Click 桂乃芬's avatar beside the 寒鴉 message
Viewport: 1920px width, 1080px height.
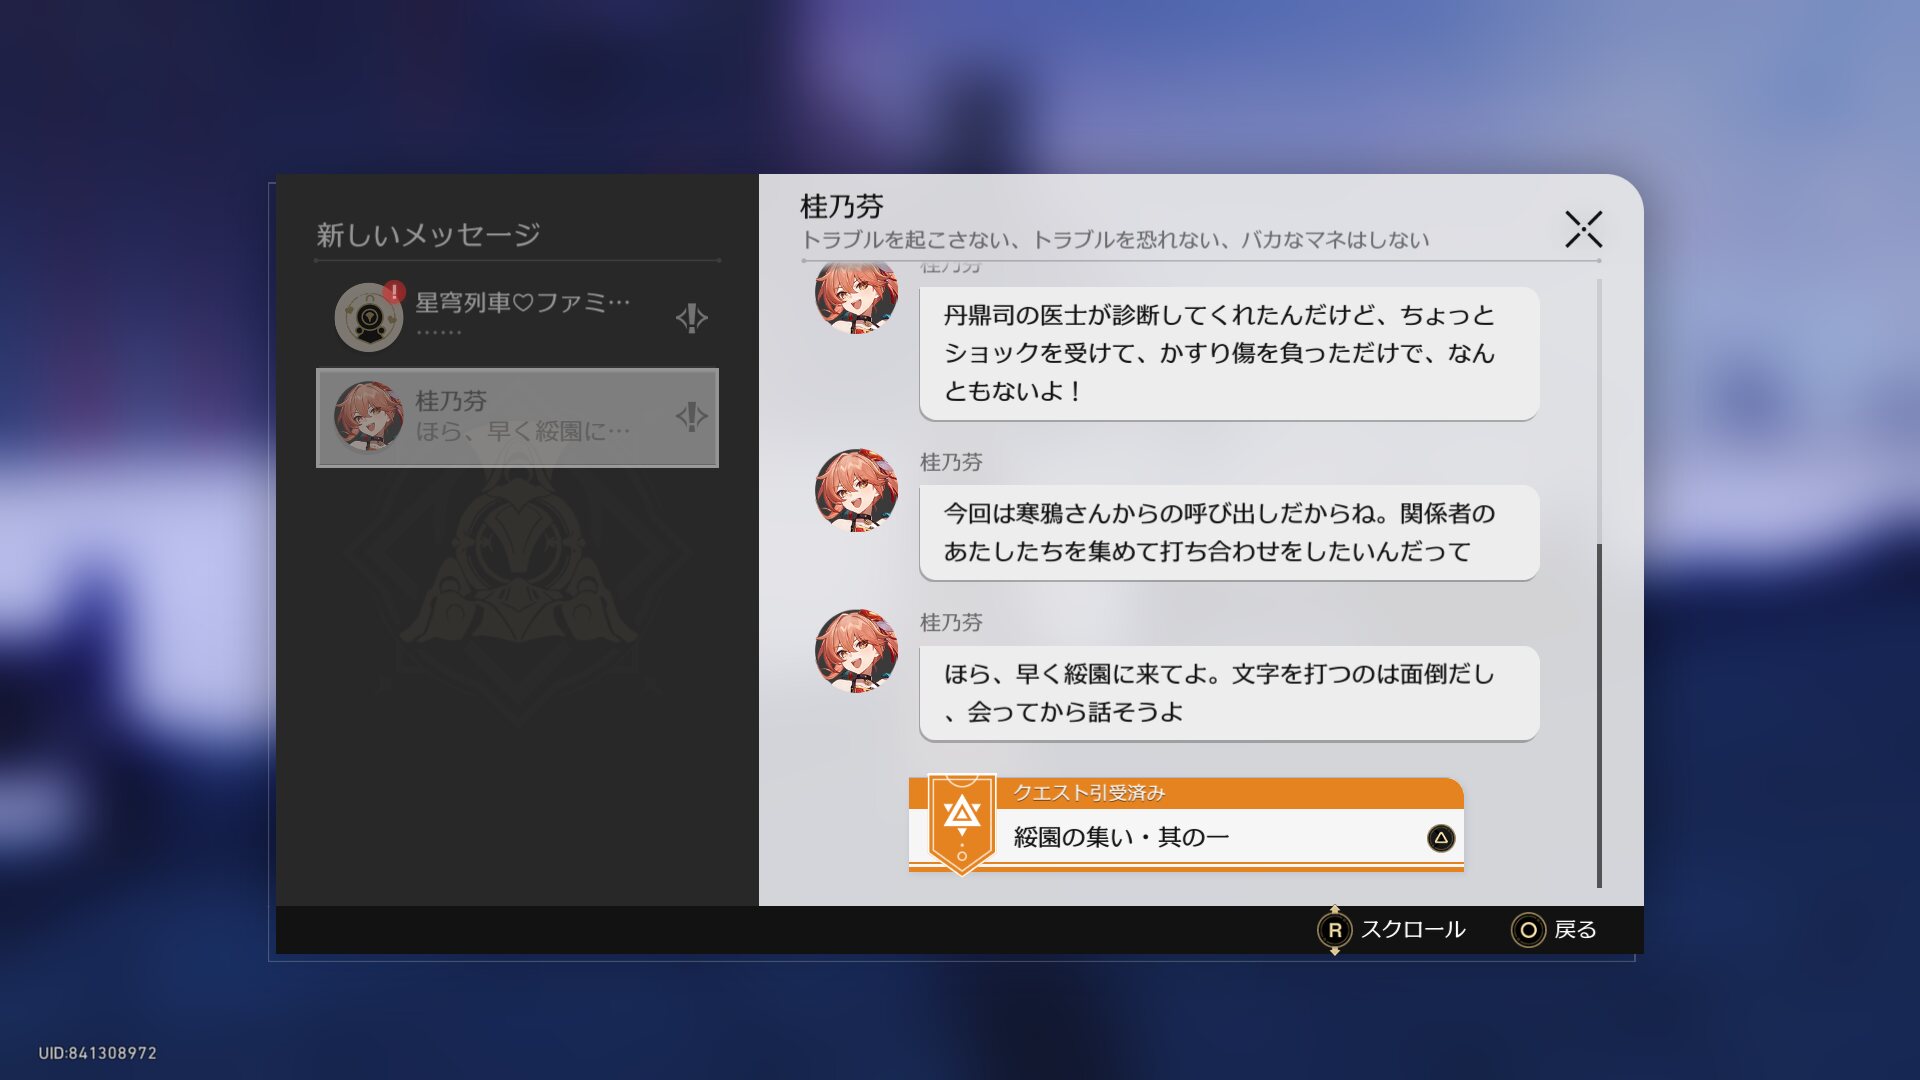click(x=856, y=490)
